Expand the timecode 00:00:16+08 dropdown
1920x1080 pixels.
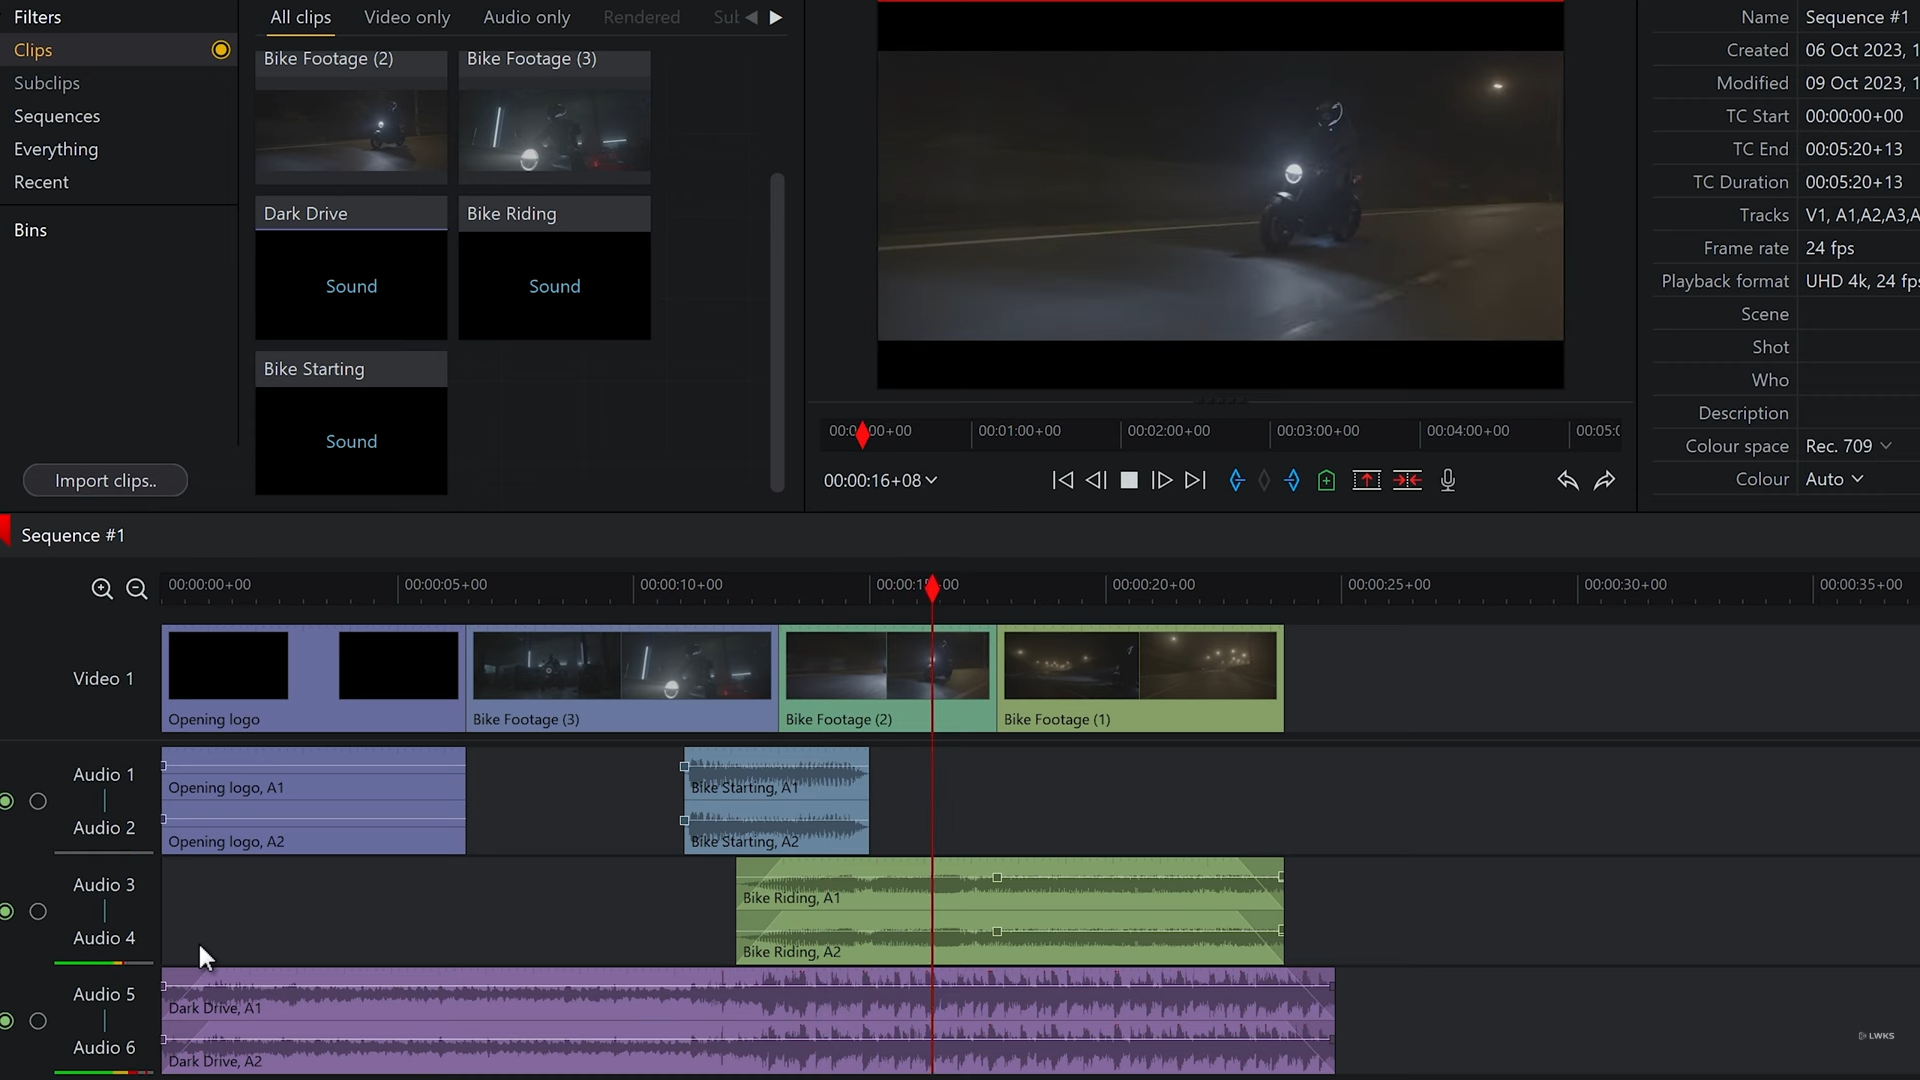pyautogui.click(x=931, y=481)
